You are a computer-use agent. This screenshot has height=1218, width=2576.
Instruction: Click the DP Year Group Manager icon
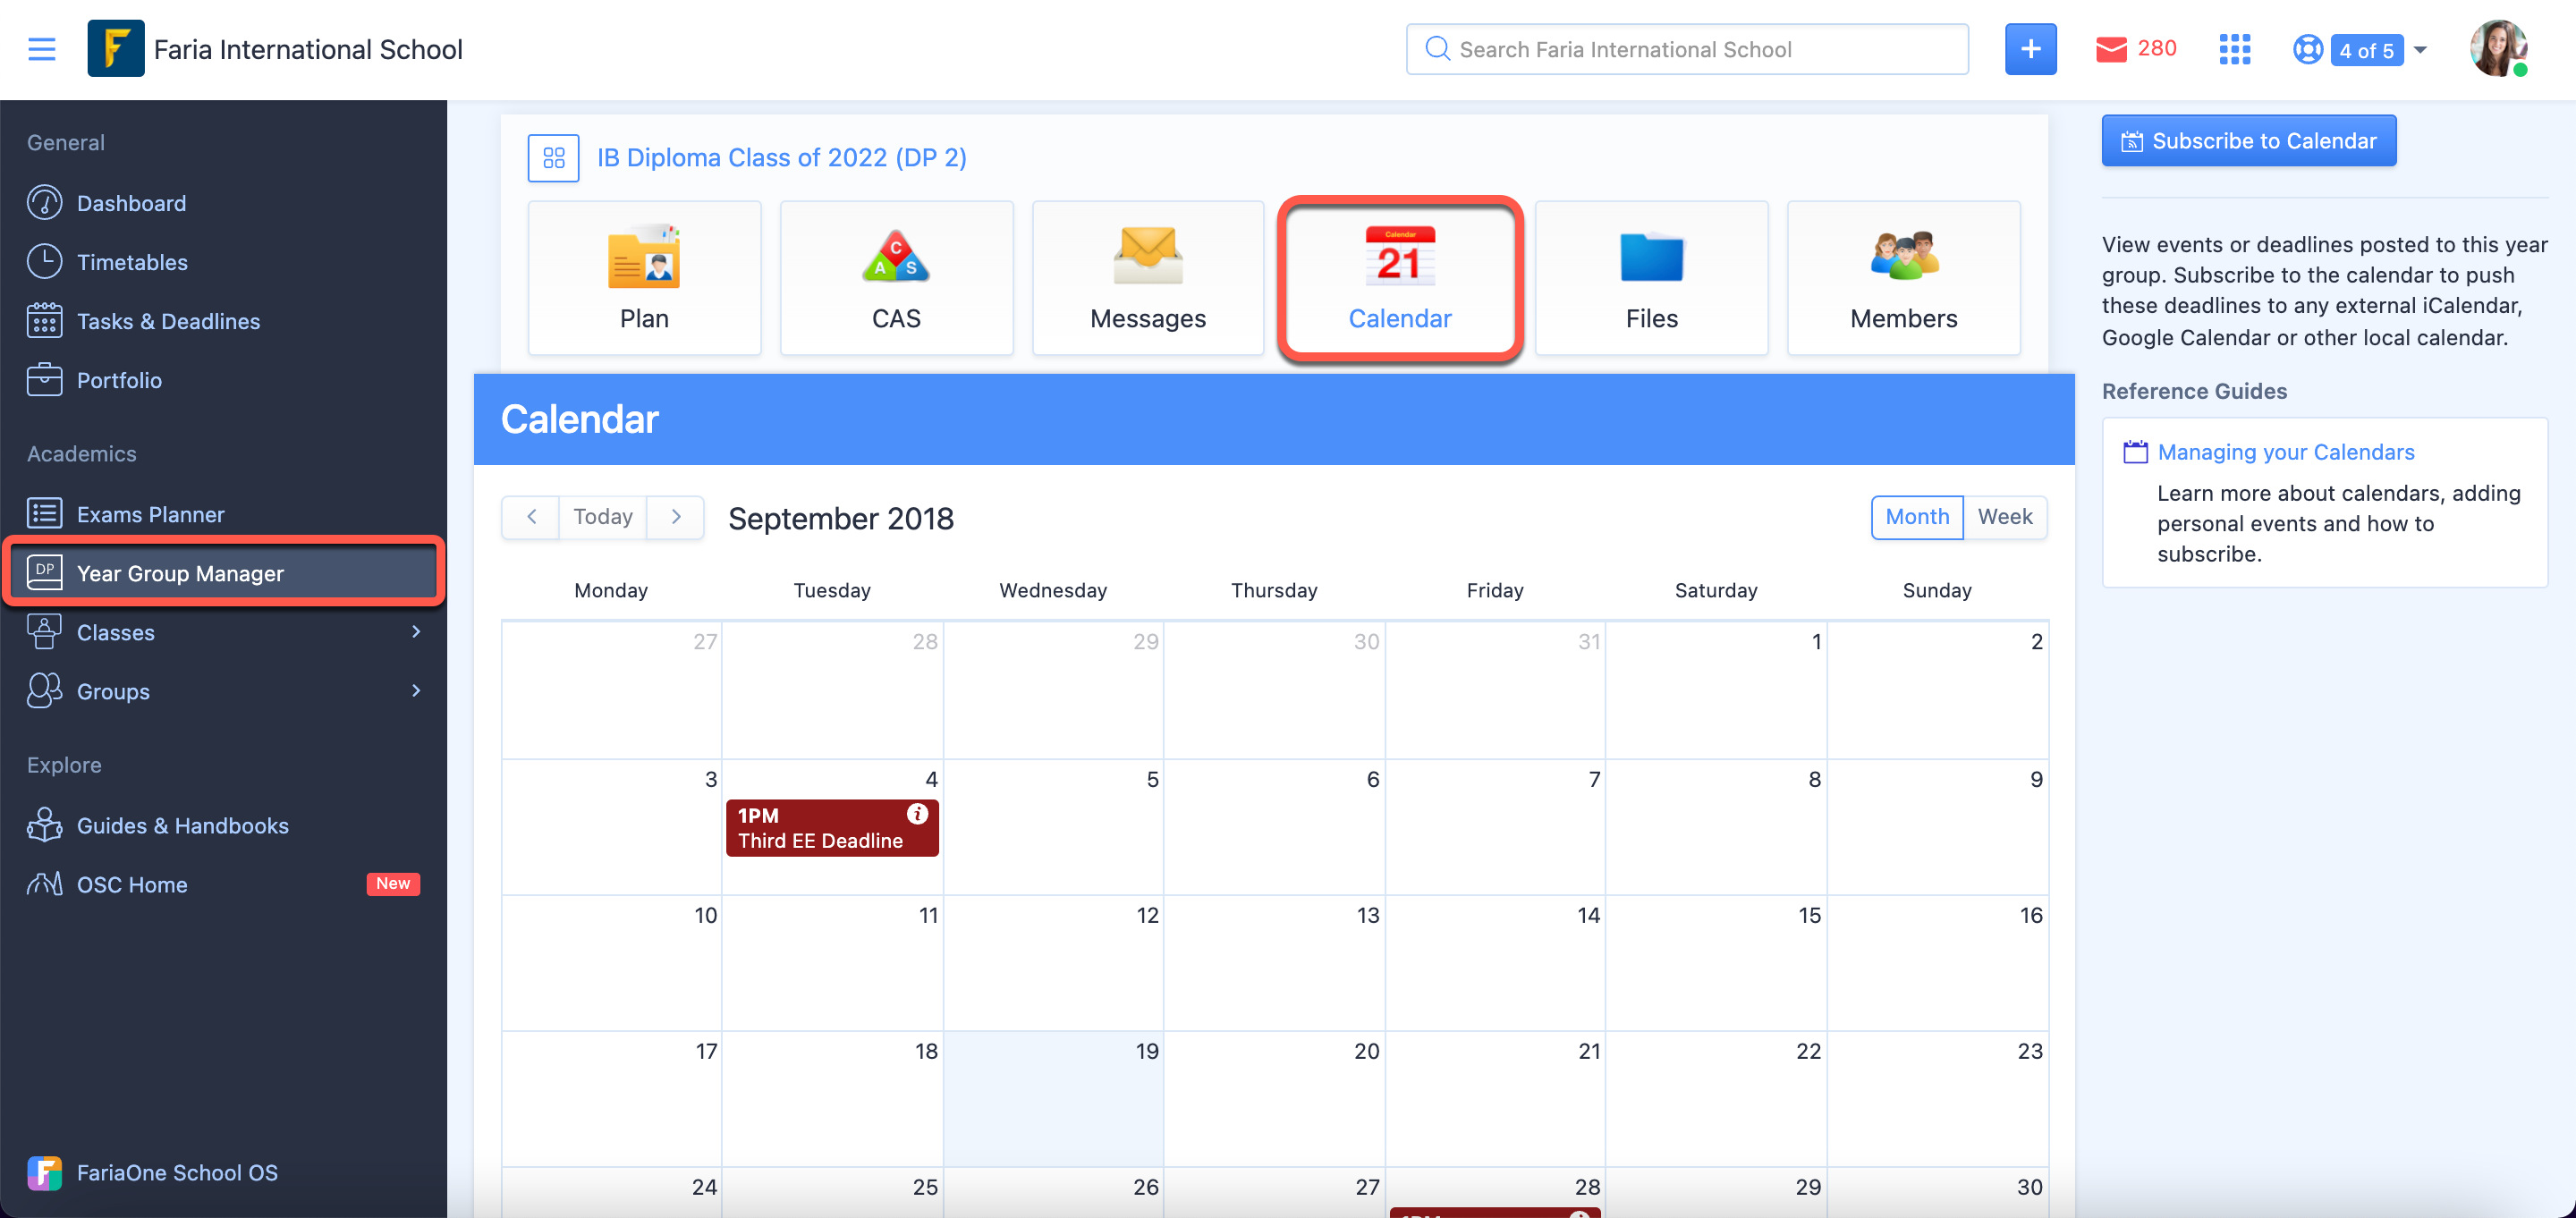tap(44, 572)
